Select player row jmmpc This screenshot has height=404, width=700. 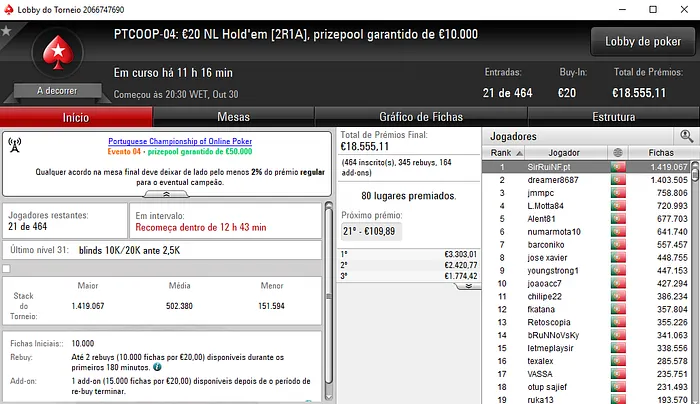point(587,193)
